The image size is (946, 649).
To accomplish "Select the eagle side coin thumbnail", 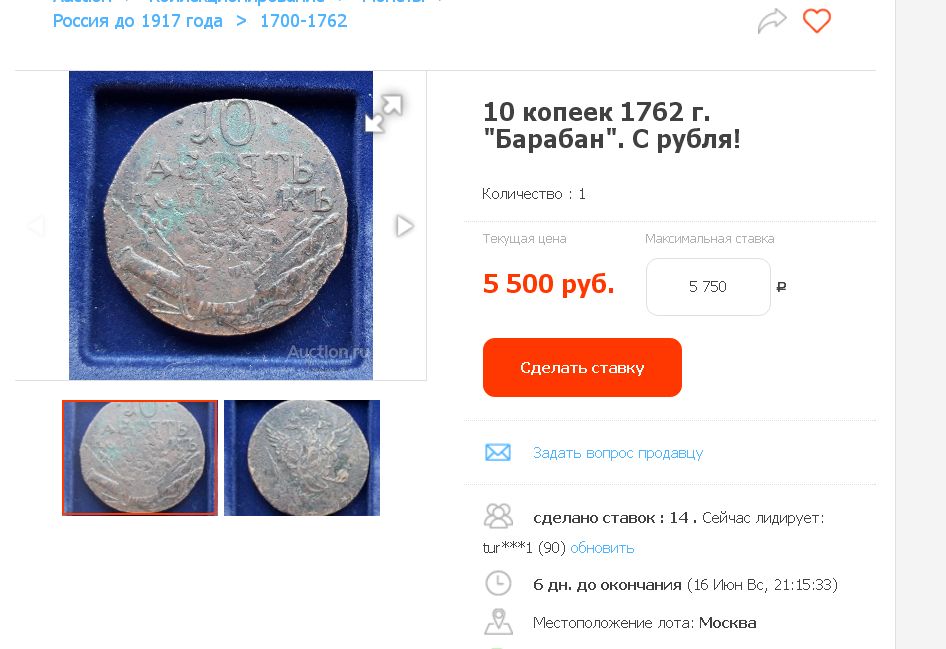I will pyautogui.click(x=302, y=458).
